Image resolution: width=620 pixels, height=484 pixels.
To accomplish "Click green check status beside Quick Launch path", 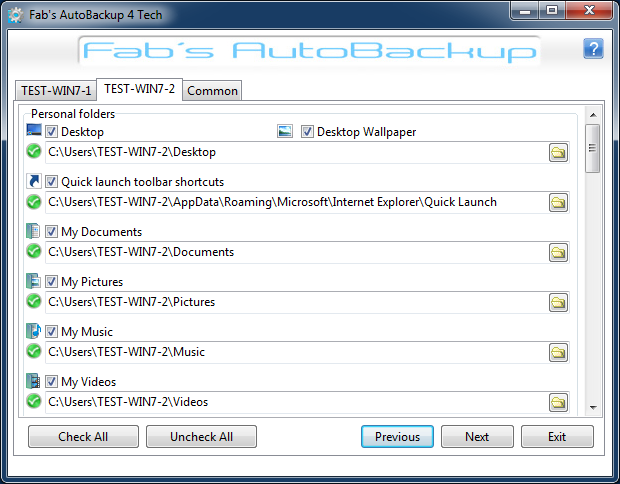I will pyautogui.click(x=34, y=202).
